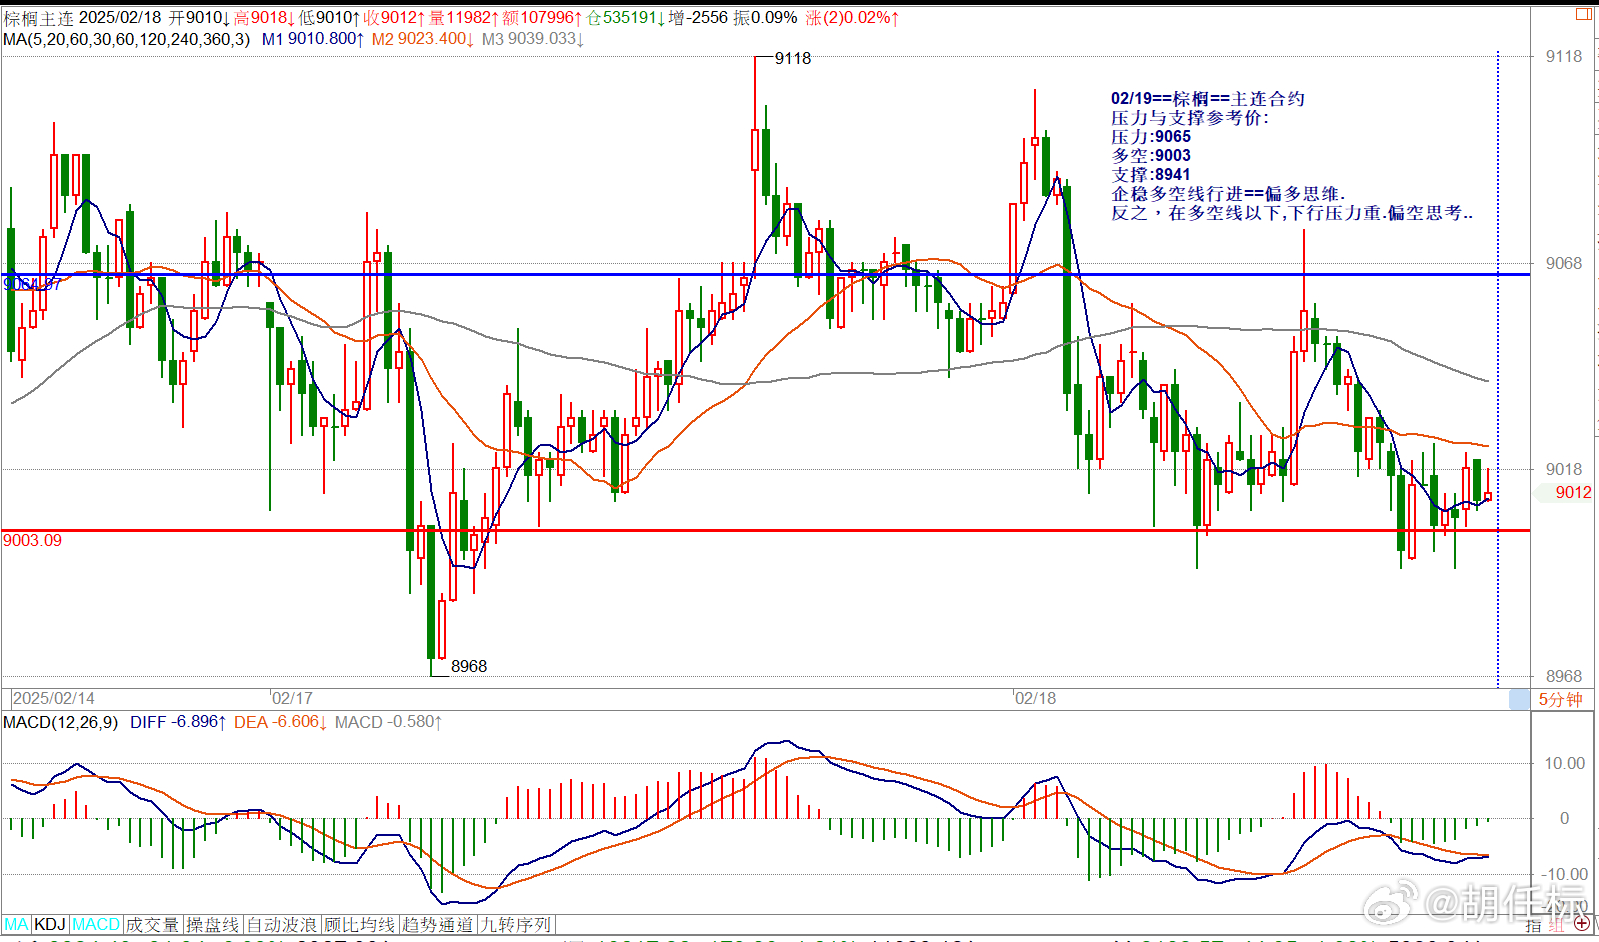Click the 多空:9003 annotation line

(x=1151, y=156)
